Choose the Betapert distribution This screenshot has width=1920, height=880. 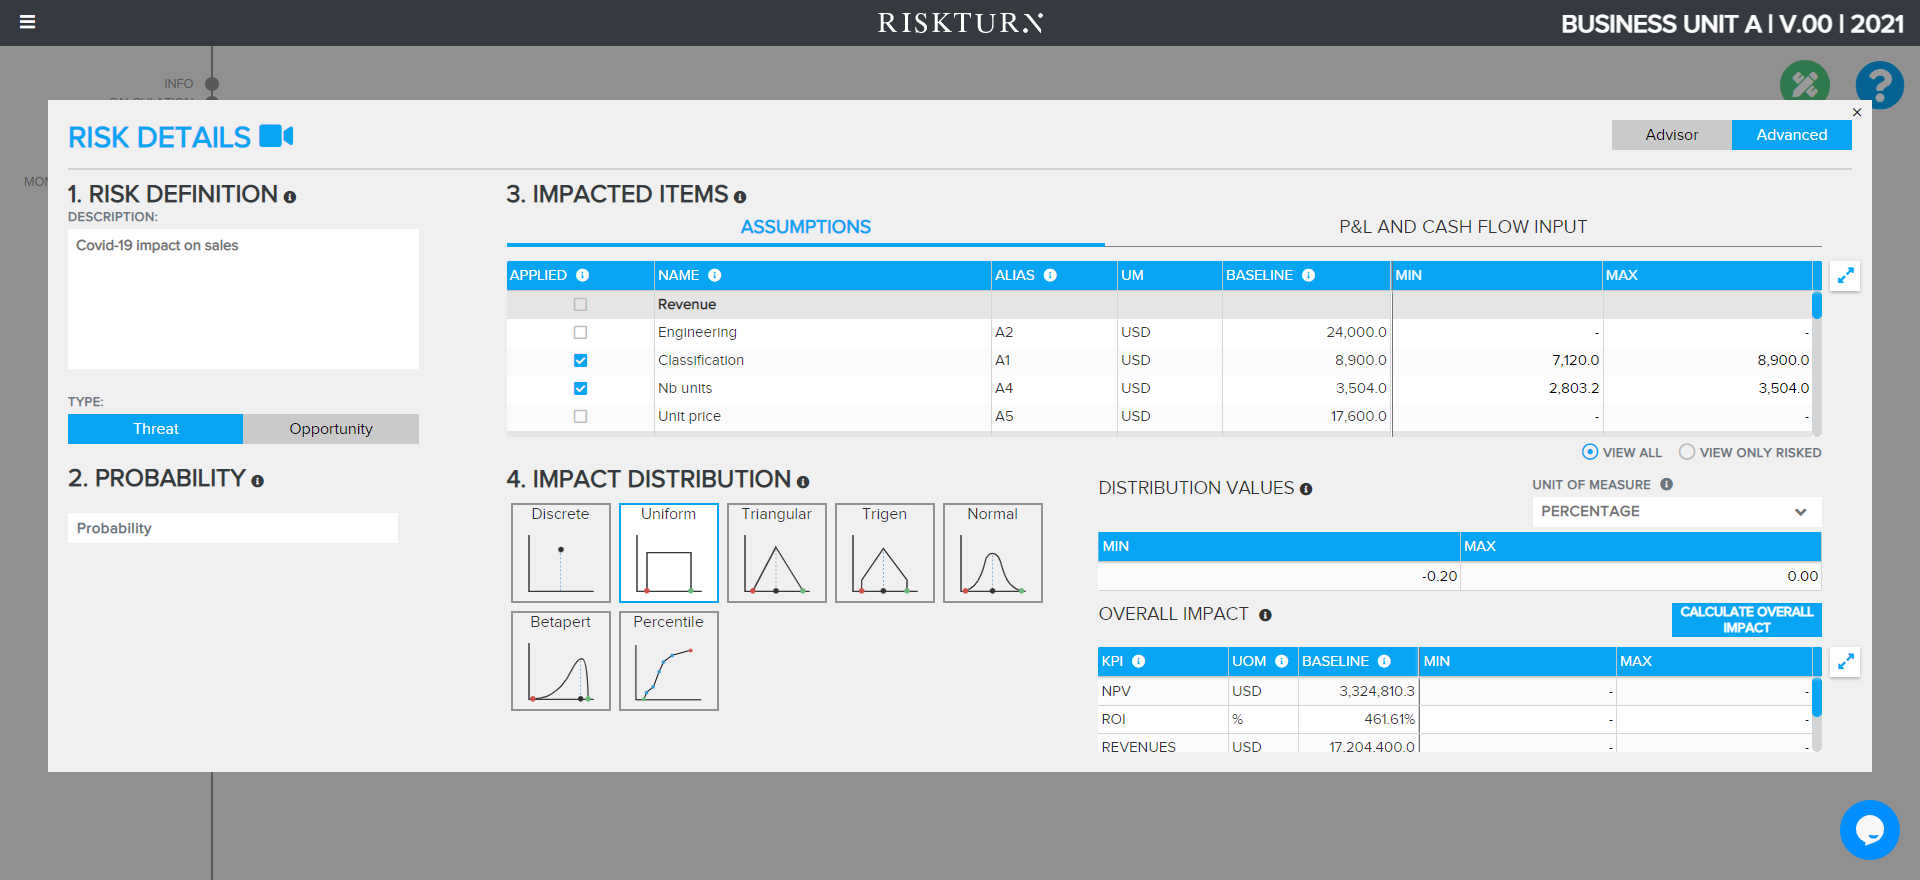(560, 661)
